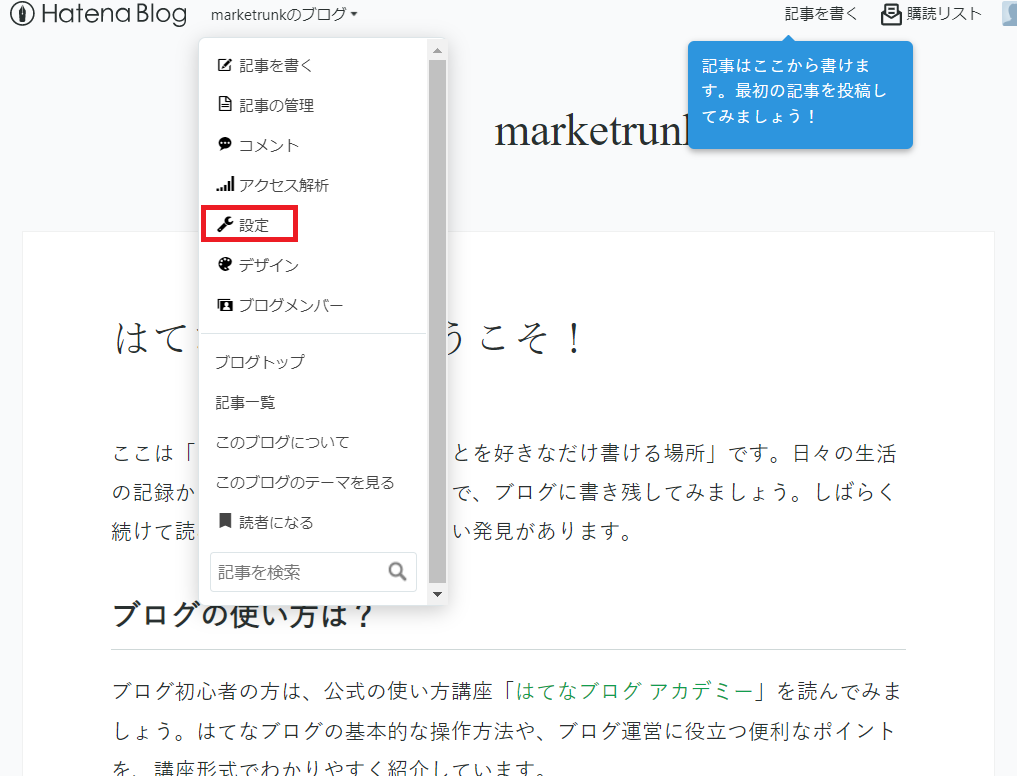Select ブログトップ from the menu
1017x776 pixels.
click(260, 362)
